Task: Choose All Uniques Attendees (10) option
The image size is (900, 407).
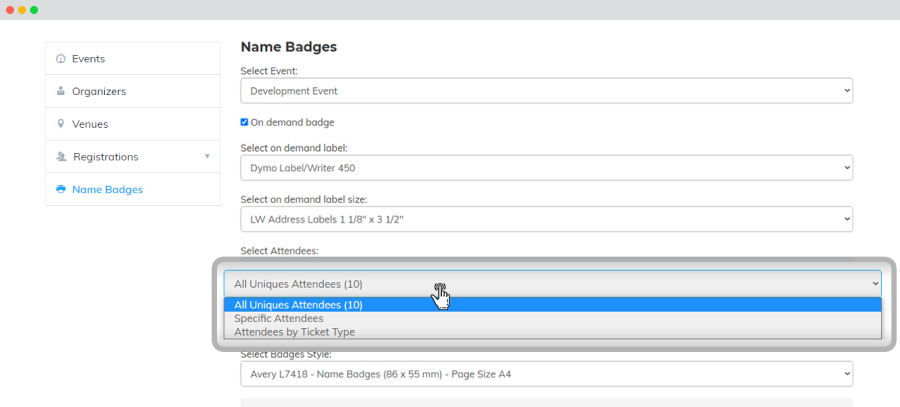Action: (x=552, y=305)
